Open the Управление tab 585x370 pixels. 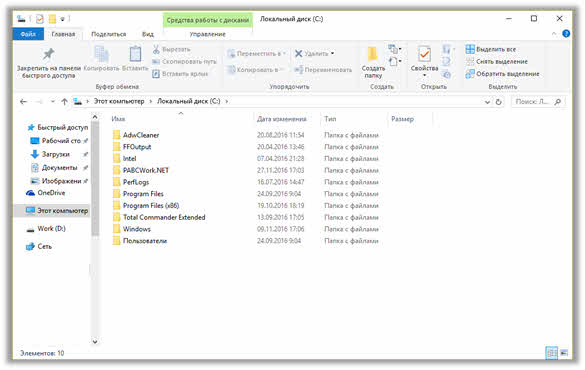(x=207, y=34)
